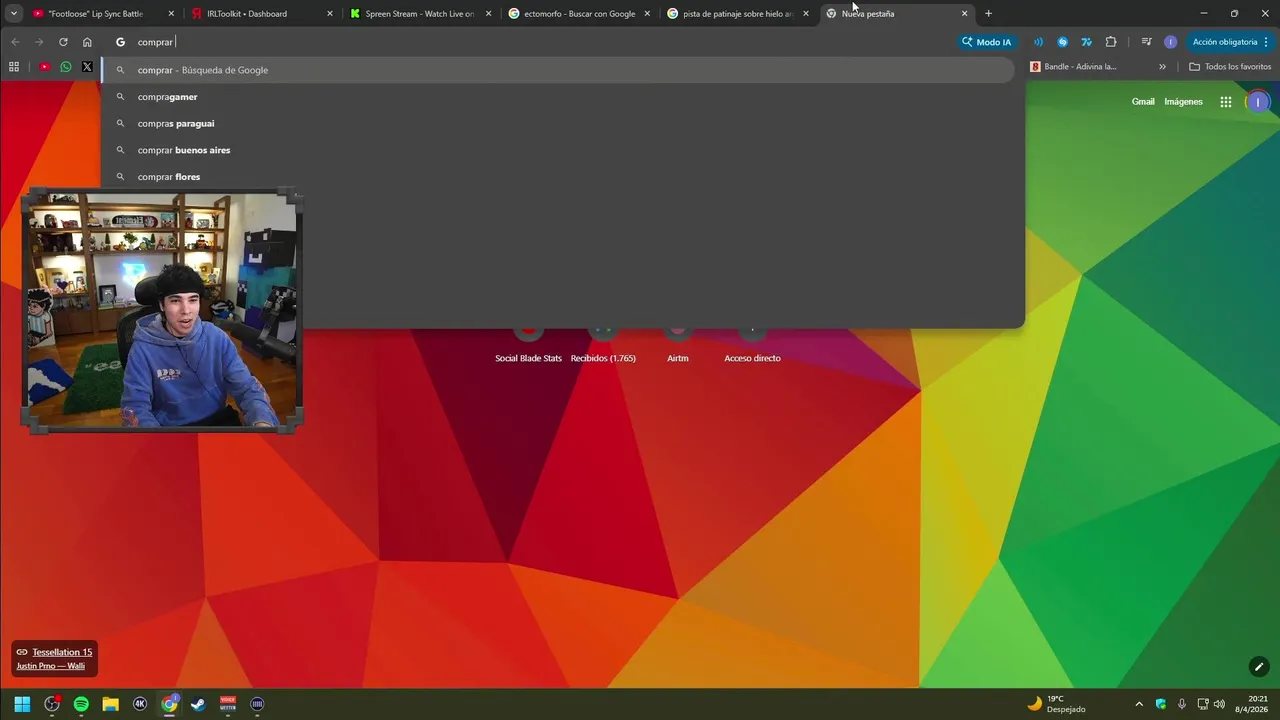1280x720 pixels.
Task: Open the Bandle - Adivina la bookmark
Action: [1073, 67]
